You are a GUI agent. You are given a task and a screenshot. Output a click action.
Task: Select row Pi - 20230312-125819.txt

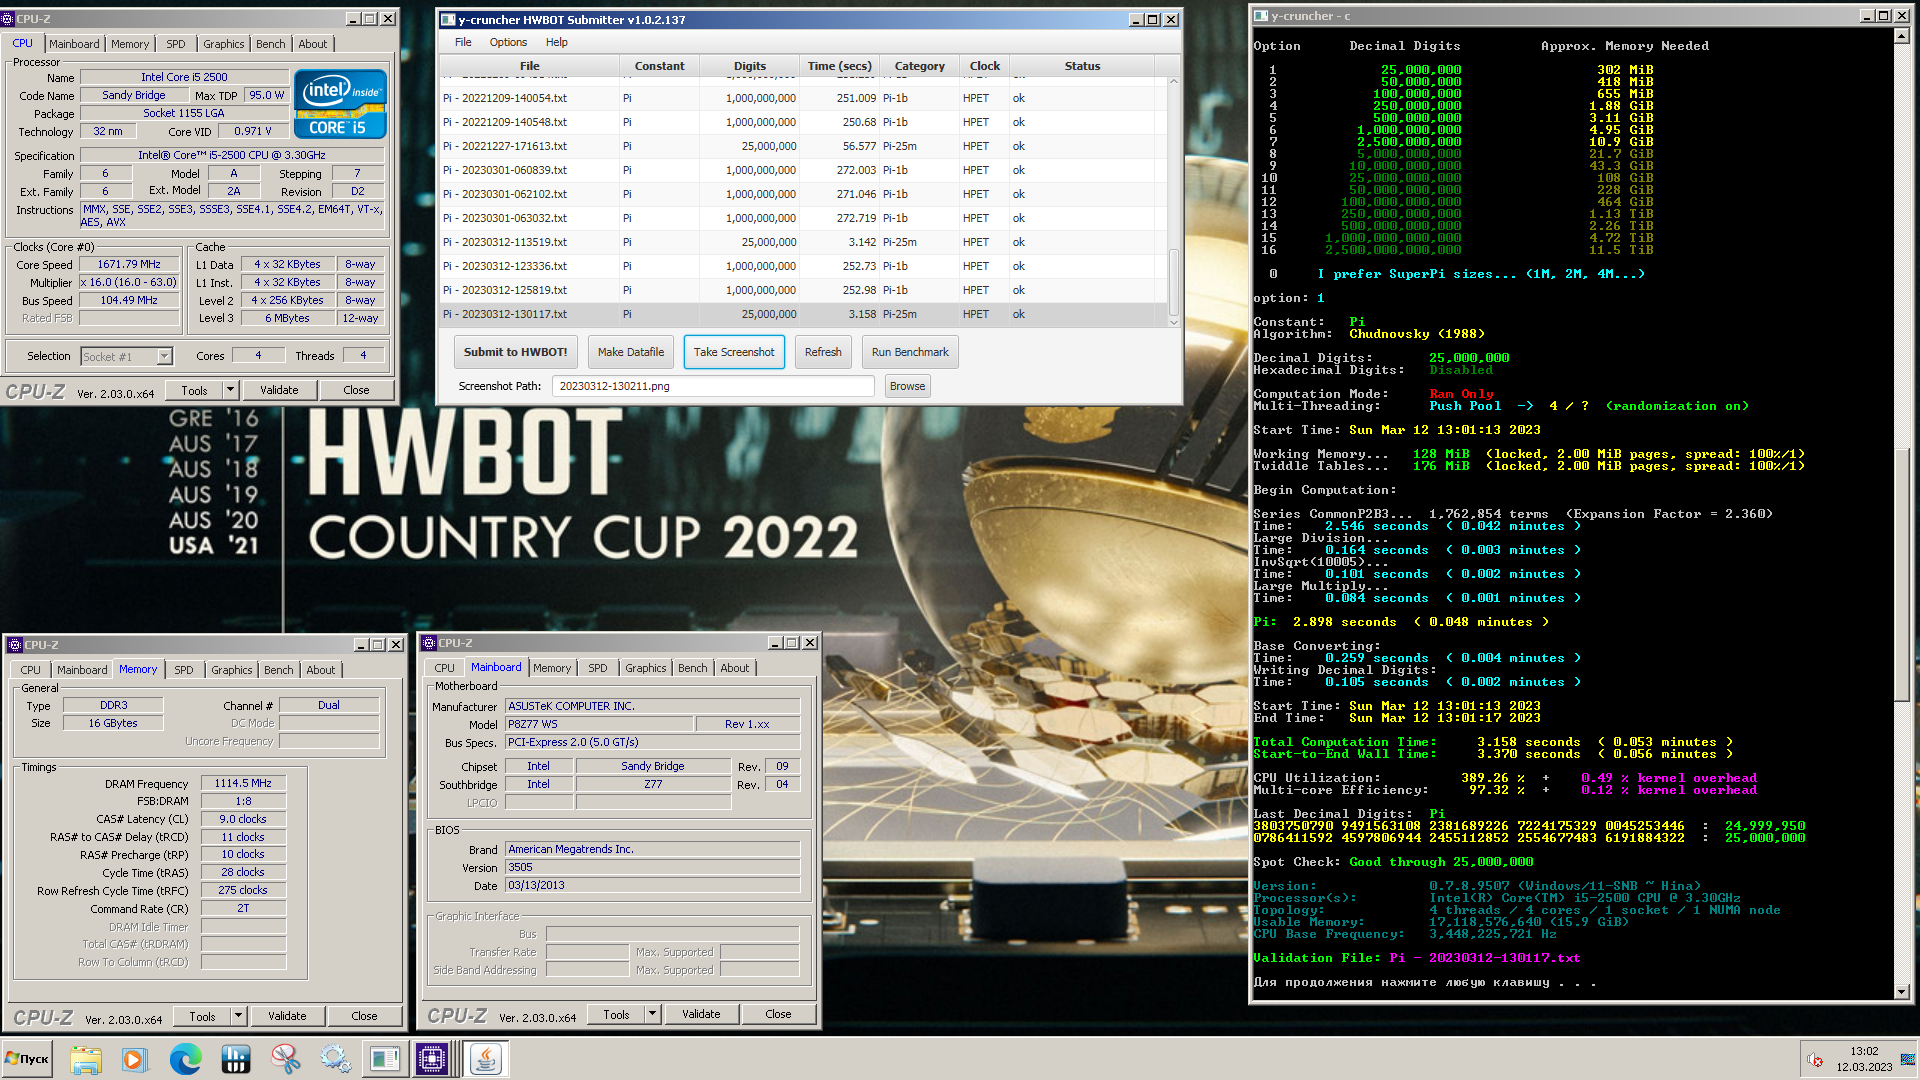click(803, 290)
